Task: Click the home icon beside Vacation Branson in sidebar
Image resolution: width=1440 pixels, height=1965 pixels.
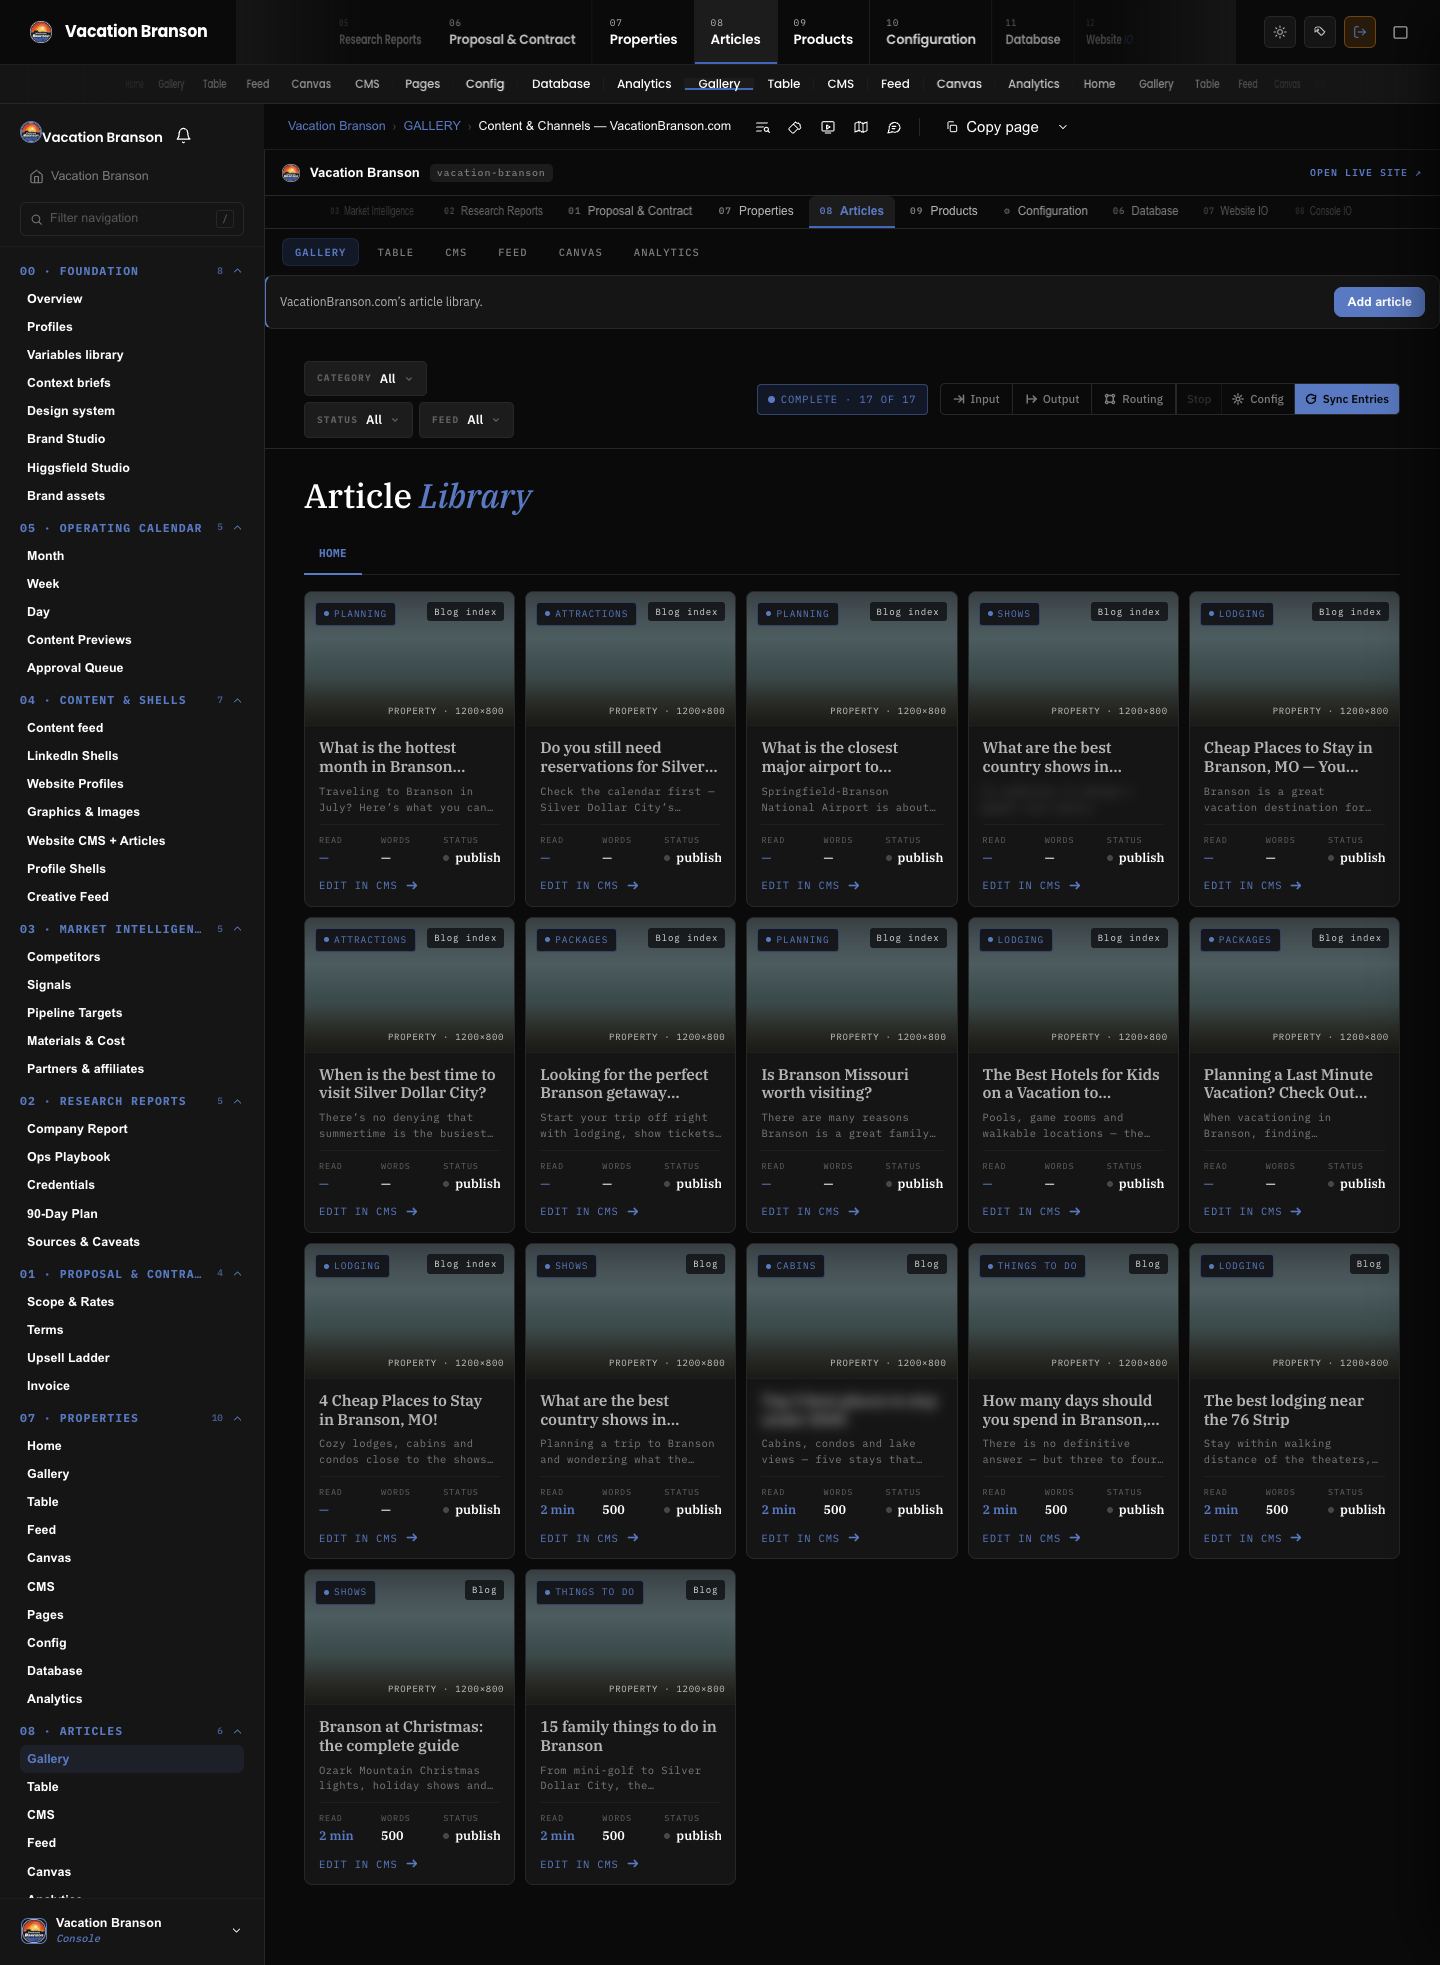Action: 37,176
